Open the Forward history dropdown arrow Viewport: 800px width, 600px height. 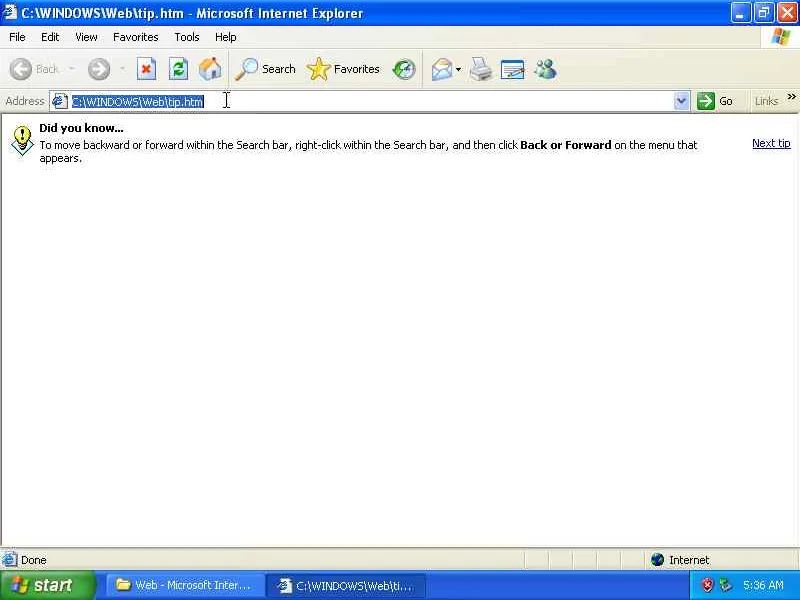pos(122,69)
